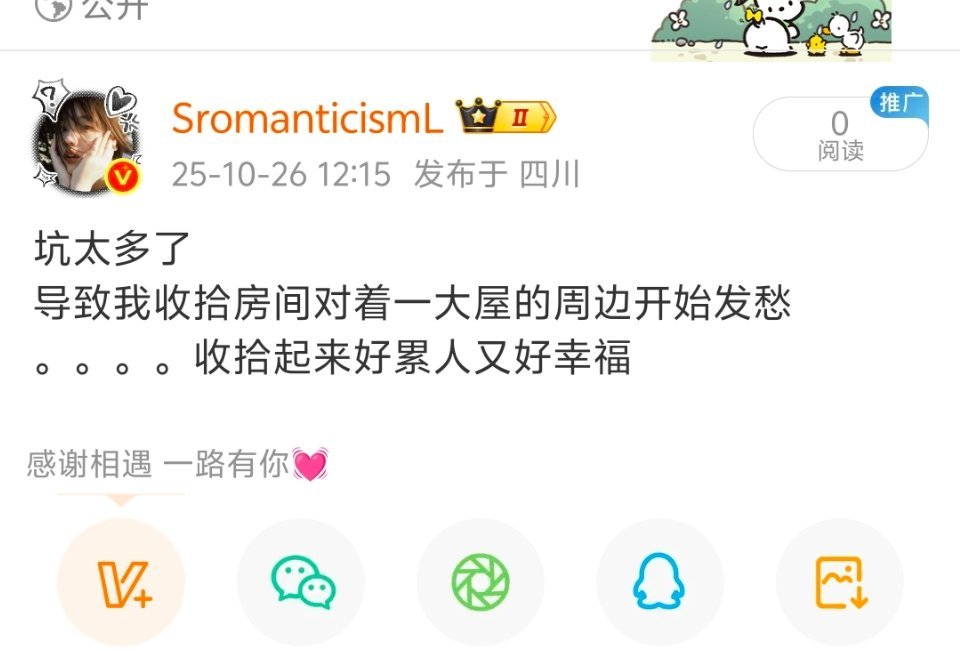Click the cartoon puppy sticker image
The image size is (960, 651).
tap(771, 29)
